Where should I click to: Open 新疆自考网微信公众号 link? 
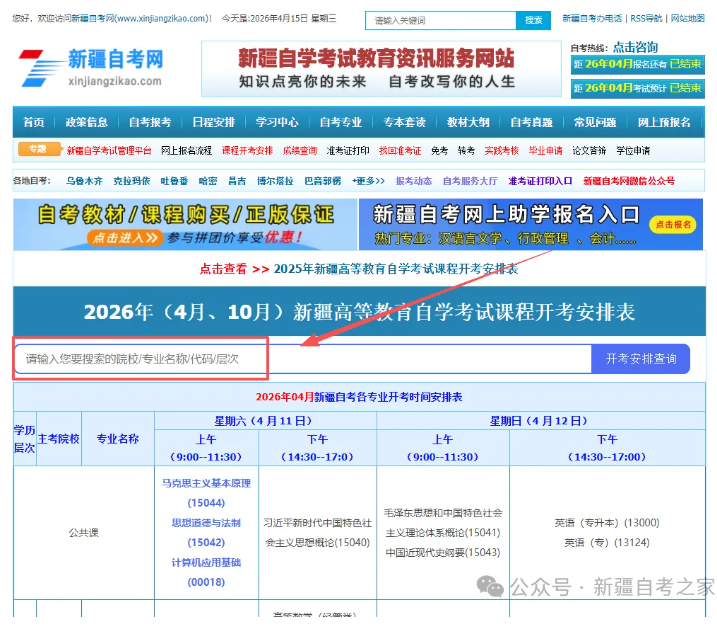pos(629,181)
